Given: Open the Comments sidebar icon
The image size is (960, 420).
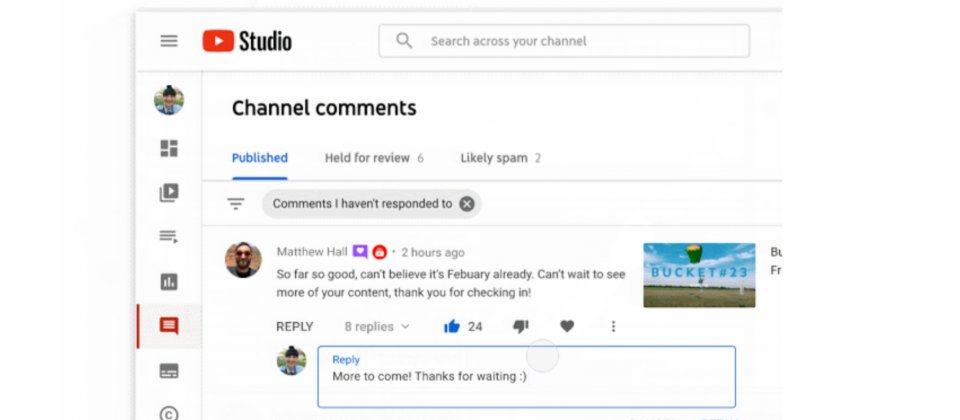Looking at the screenshot, I should coord(169,326).
